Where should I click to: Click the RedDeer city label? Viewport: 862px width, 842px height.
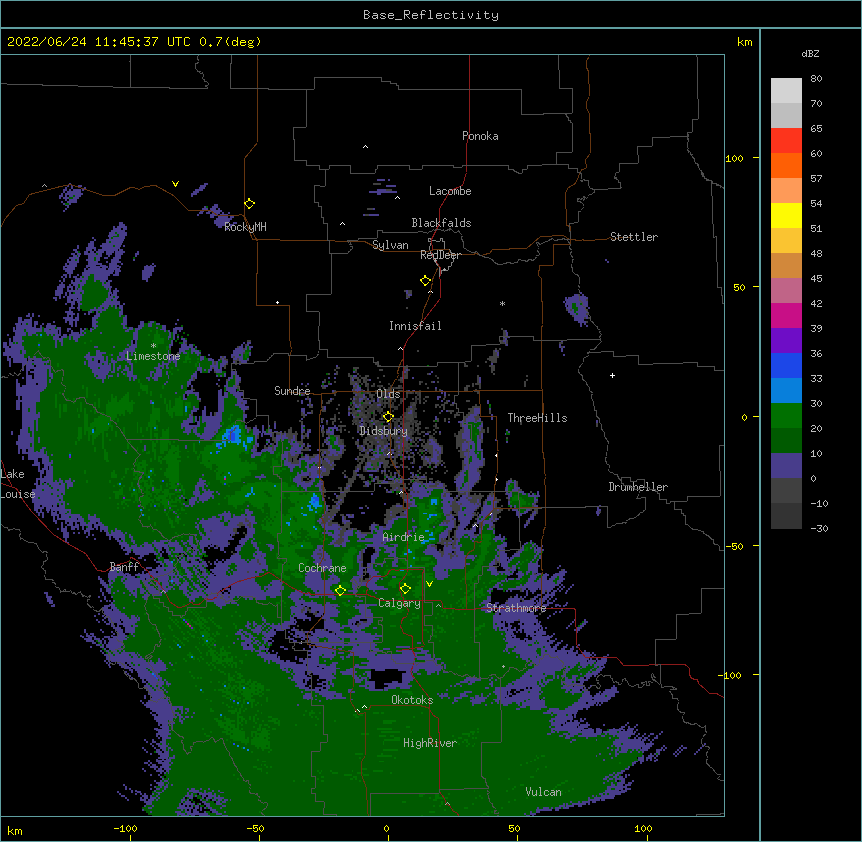coord(440,255)
